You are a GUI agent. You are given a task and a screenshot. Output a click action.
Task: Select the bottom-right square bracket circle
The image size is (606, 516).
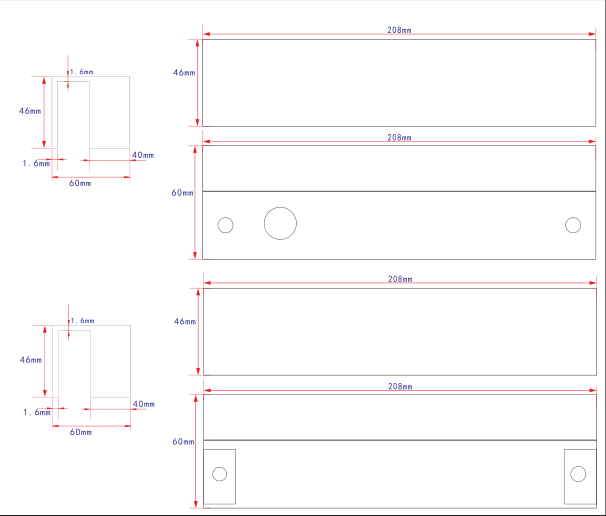point(578,474)
